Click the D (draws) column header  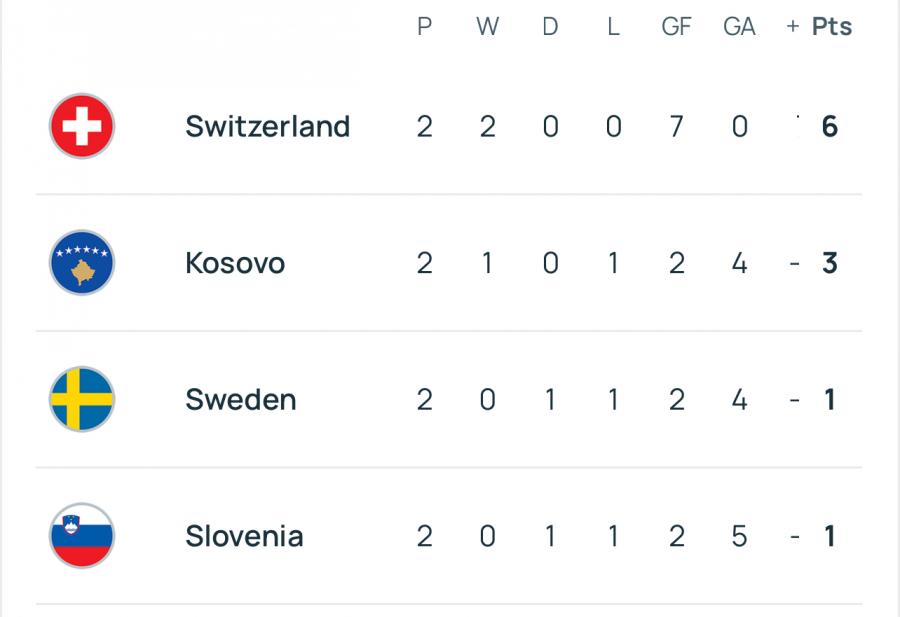pos(550,27)
